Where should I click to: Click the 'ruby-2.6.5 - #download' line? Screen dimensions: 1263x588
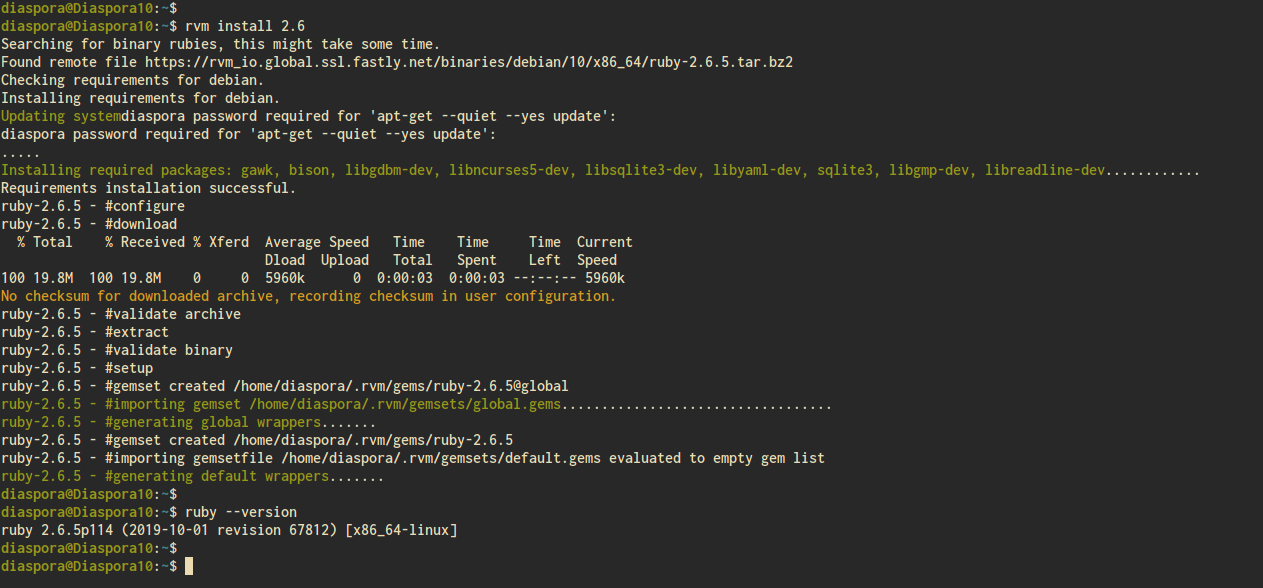point(89,224)
